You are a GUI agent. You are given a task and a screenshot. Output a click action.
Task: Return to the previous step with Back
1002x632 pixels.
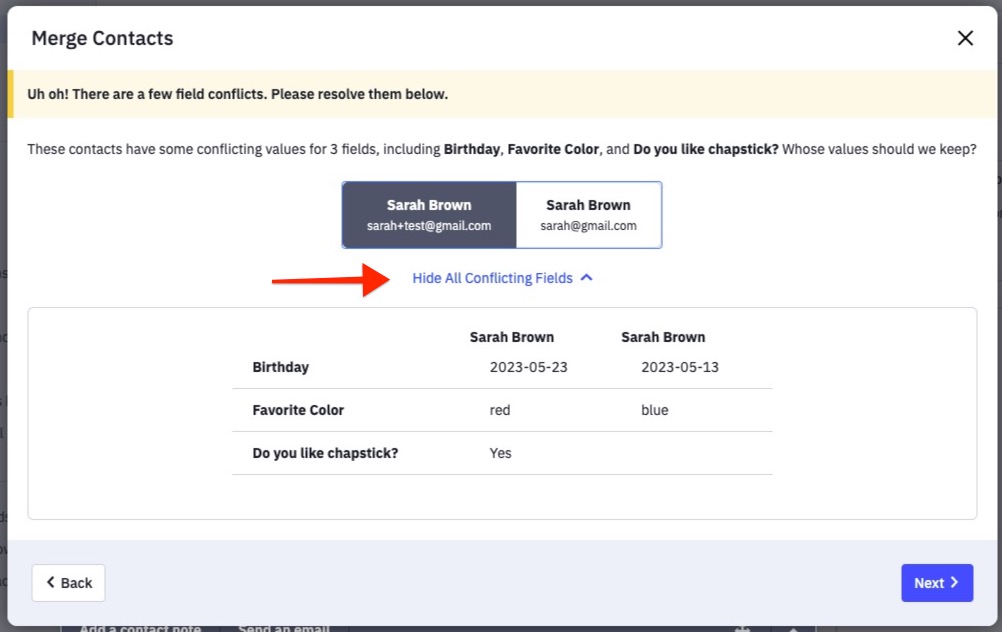[x=68, y=583]
